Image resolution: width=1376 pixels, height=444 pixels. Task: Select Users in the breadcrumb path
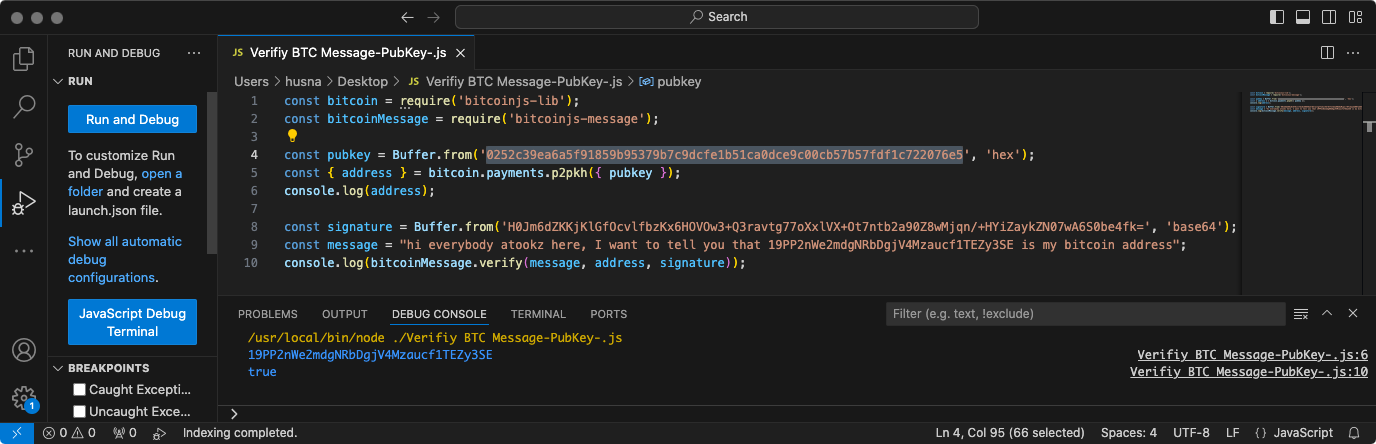click(x=252, y=81)
